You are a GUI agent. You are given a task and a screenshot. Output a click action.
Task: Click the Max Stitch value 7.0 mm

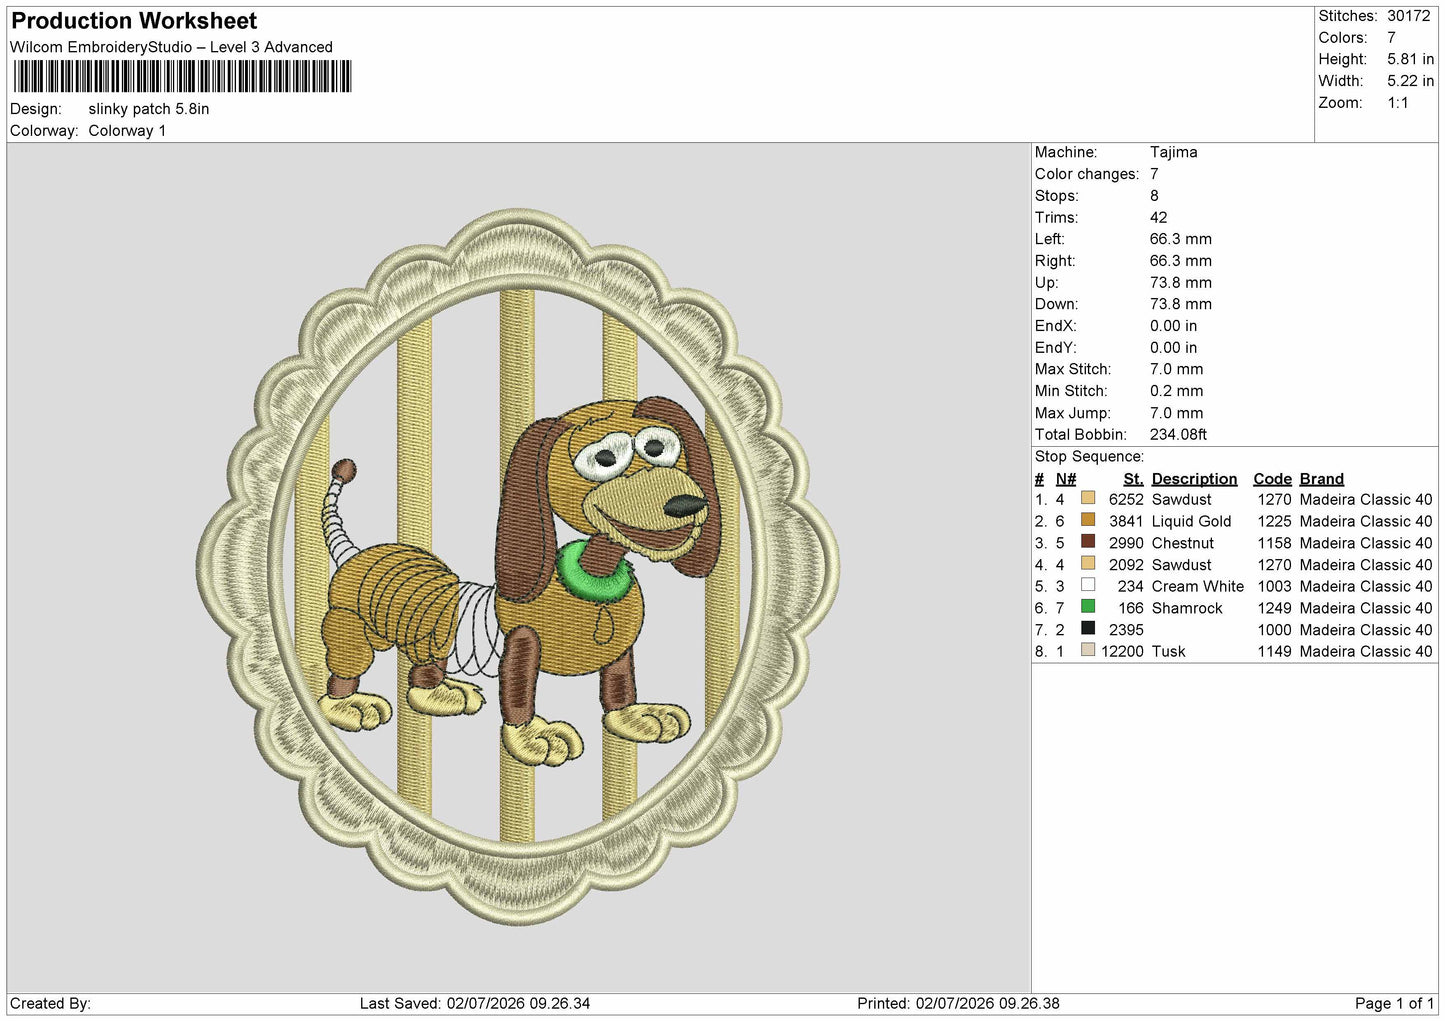[x=1176, y=369]
